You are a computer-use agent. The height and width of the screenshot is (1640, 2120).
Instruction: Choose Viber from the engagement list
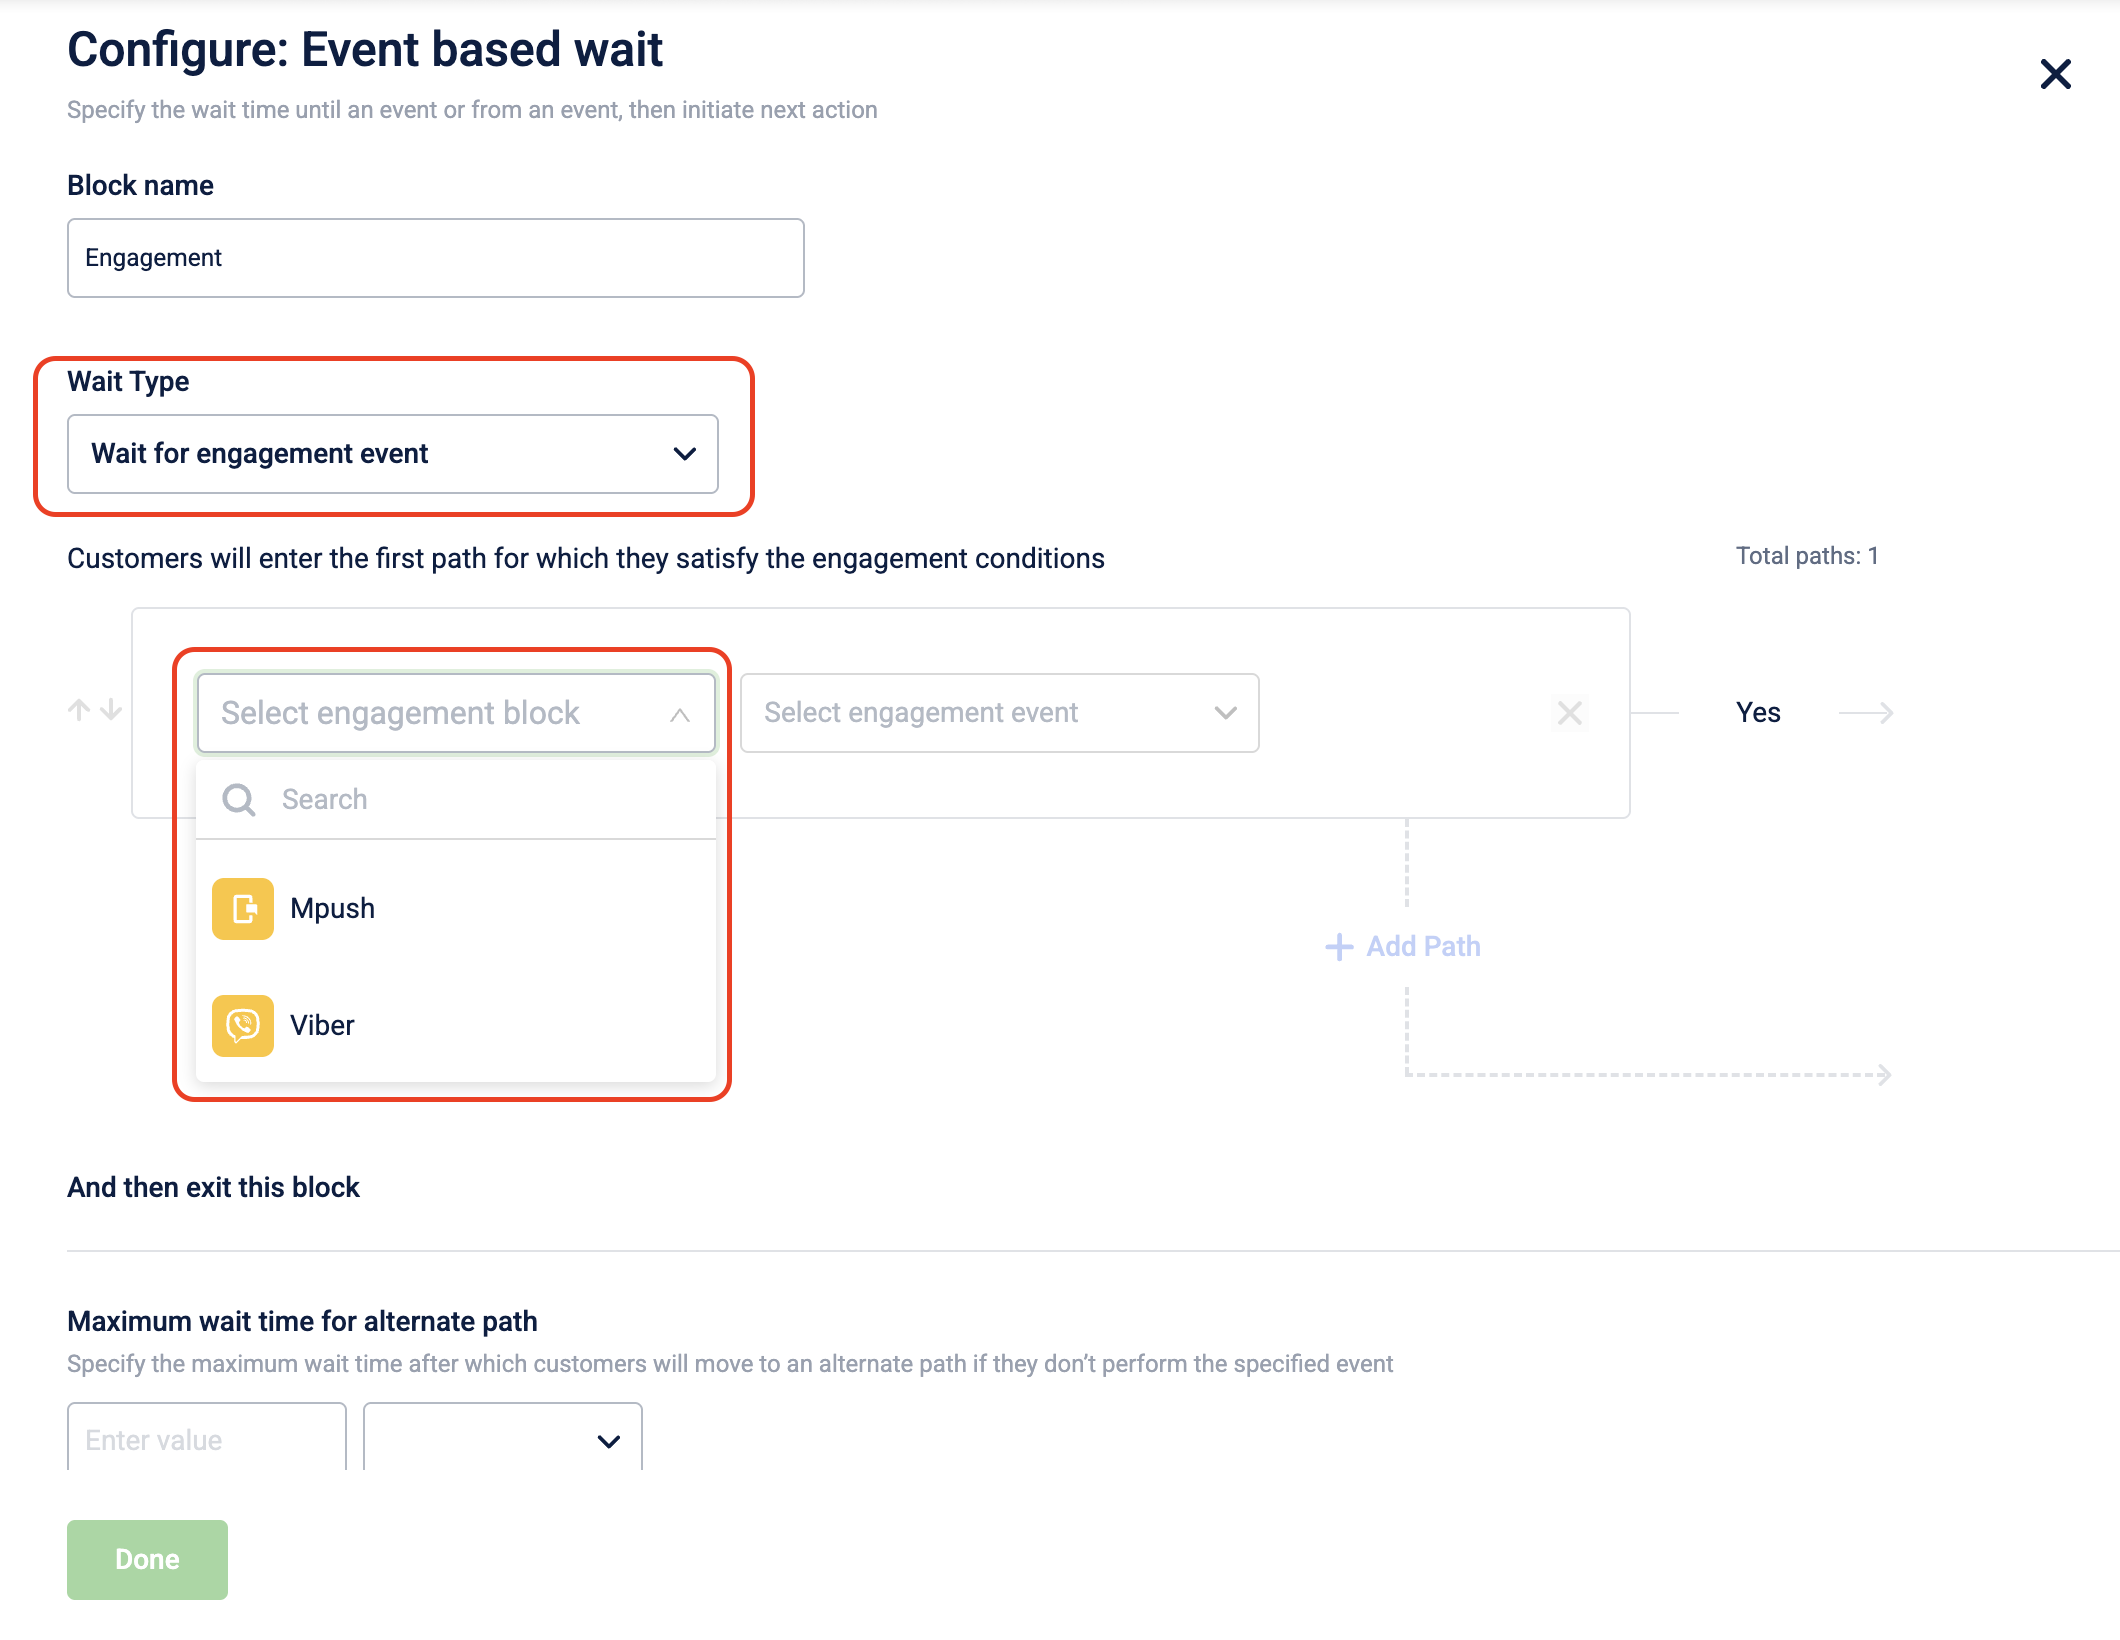[456, 1025]
